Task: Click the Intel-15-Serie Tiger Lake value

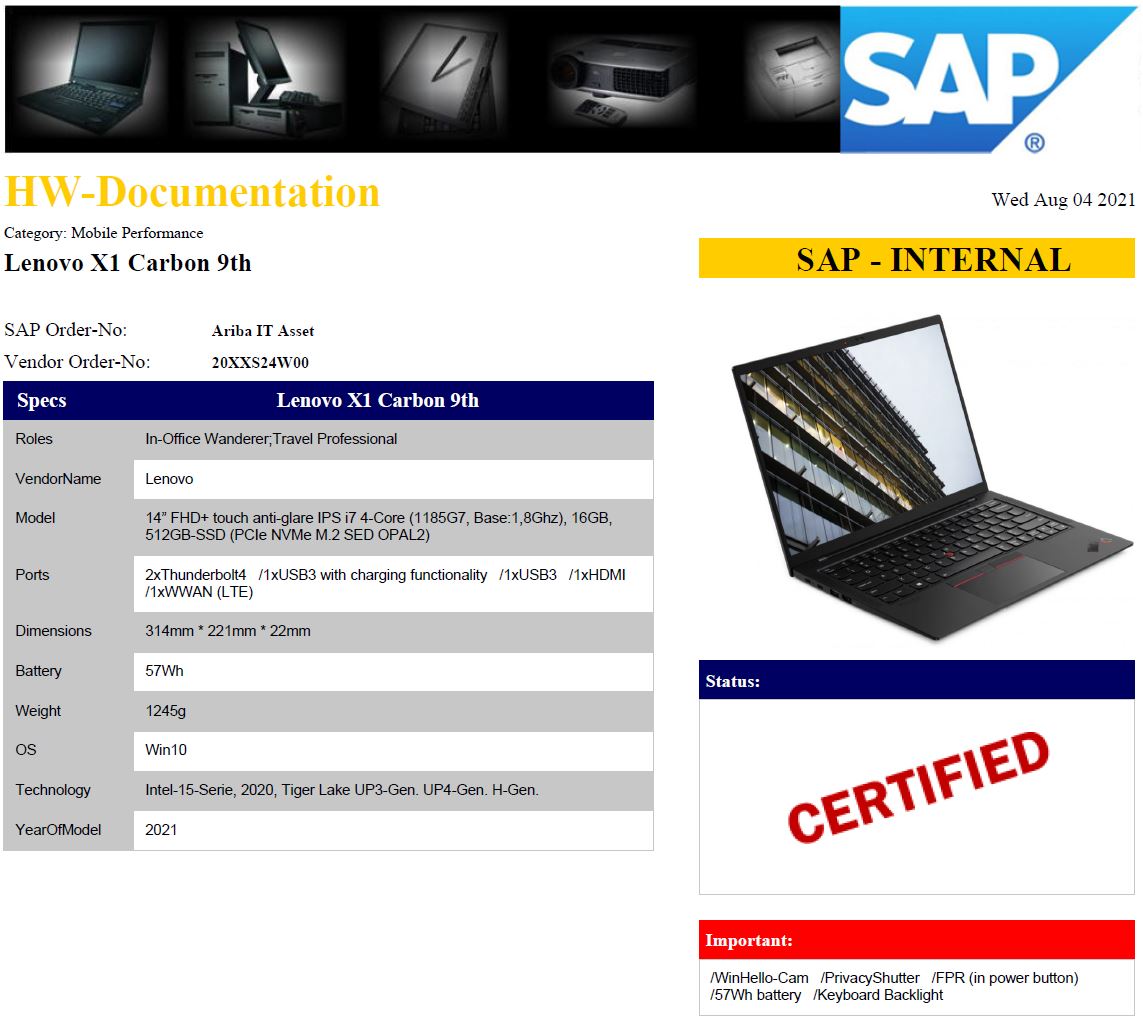Action: point(342,790)
